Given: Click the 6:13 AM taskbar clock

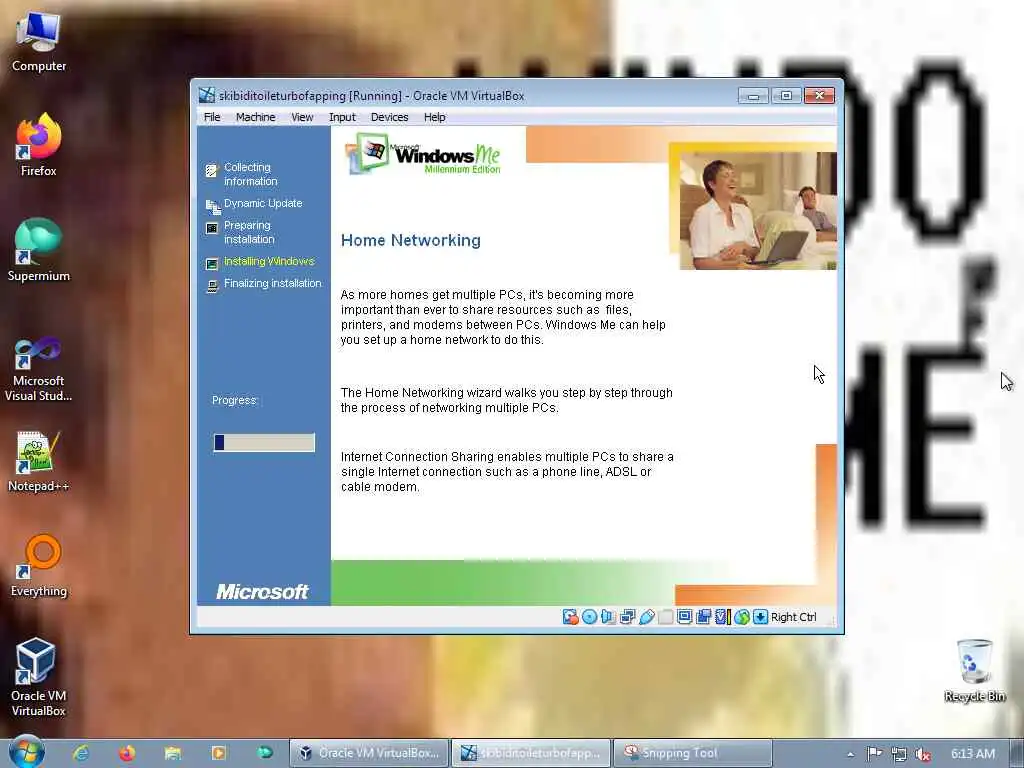Looking at the screenshot, I should click(x=972, y=754).
